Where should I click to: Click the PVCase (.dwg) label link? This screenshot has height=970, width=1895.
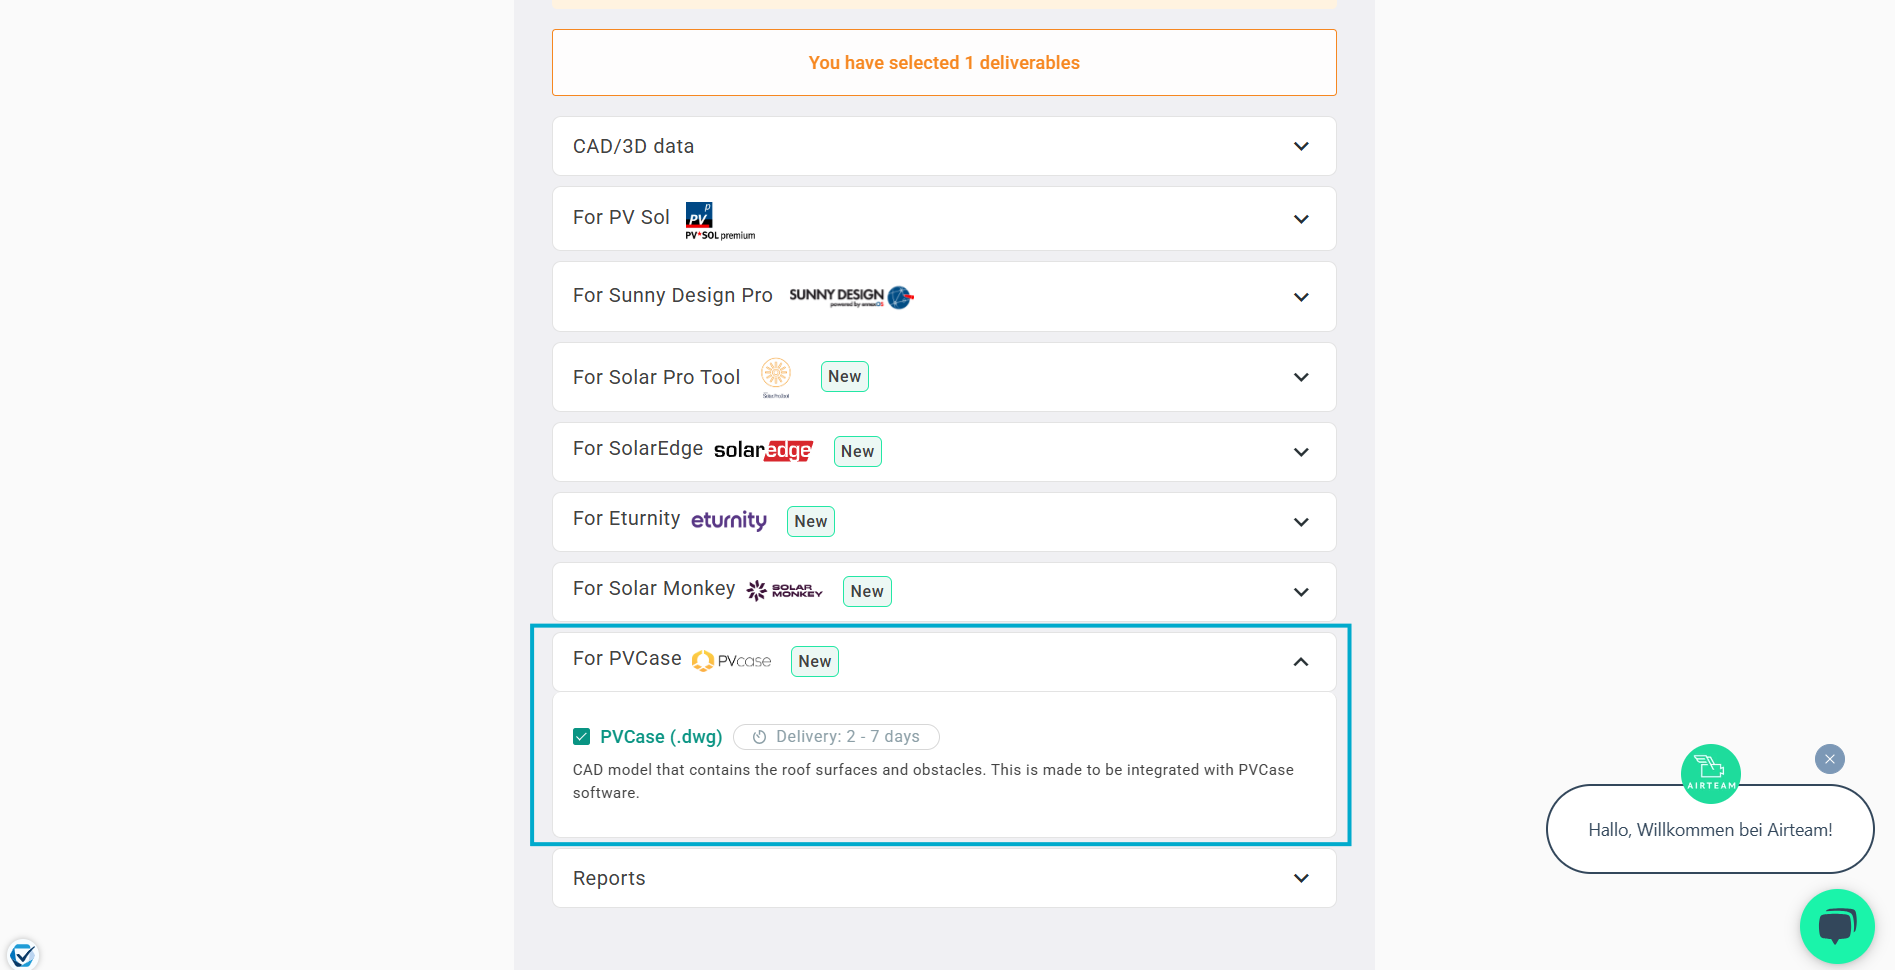coord(661,737)
